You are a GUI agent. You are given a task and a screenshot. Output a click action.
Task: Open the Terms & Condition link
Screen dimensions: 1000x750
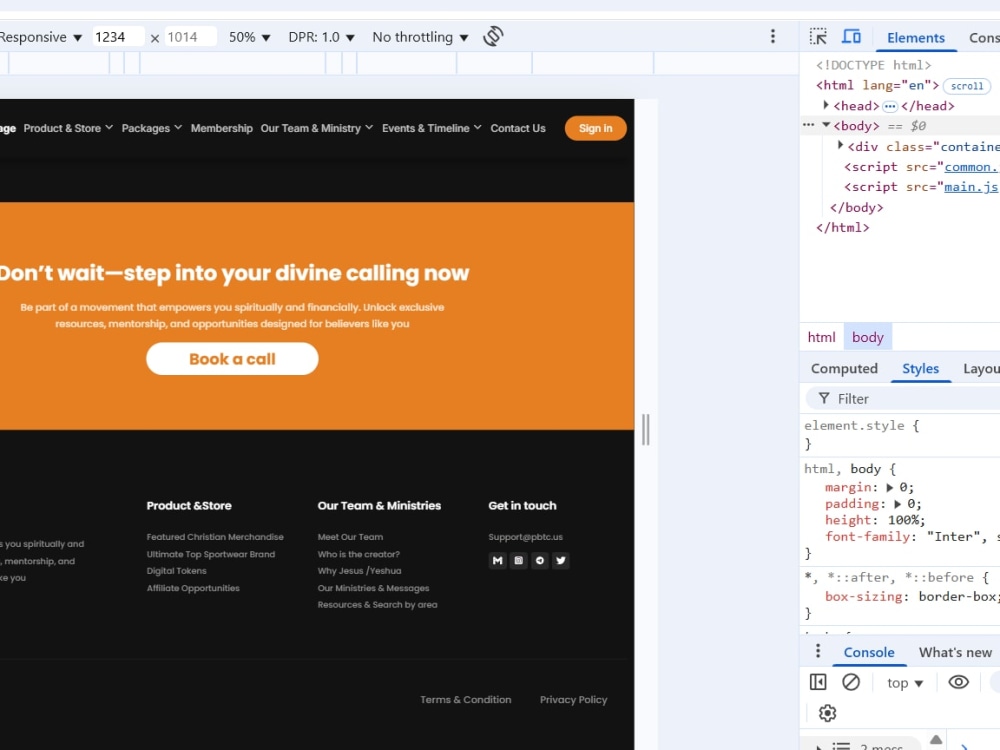tap(466, 700)
